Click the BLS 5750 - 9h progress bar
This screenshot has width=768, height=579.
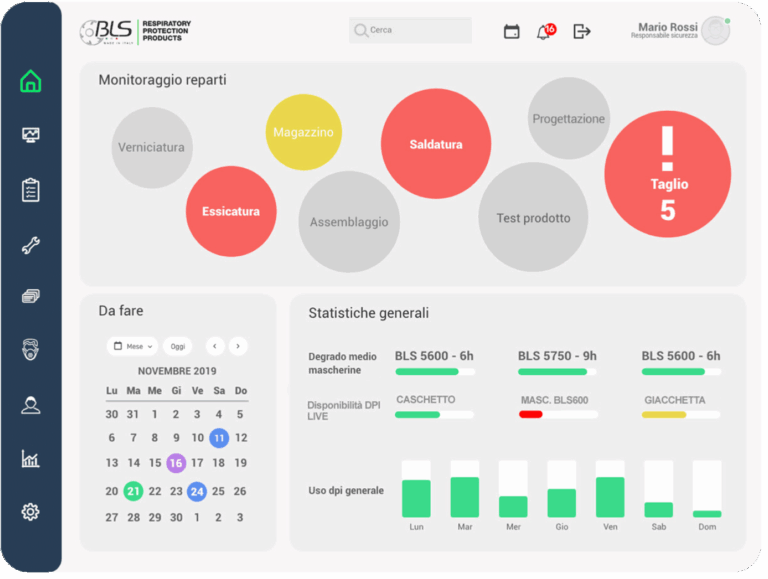tap(557, 372)
